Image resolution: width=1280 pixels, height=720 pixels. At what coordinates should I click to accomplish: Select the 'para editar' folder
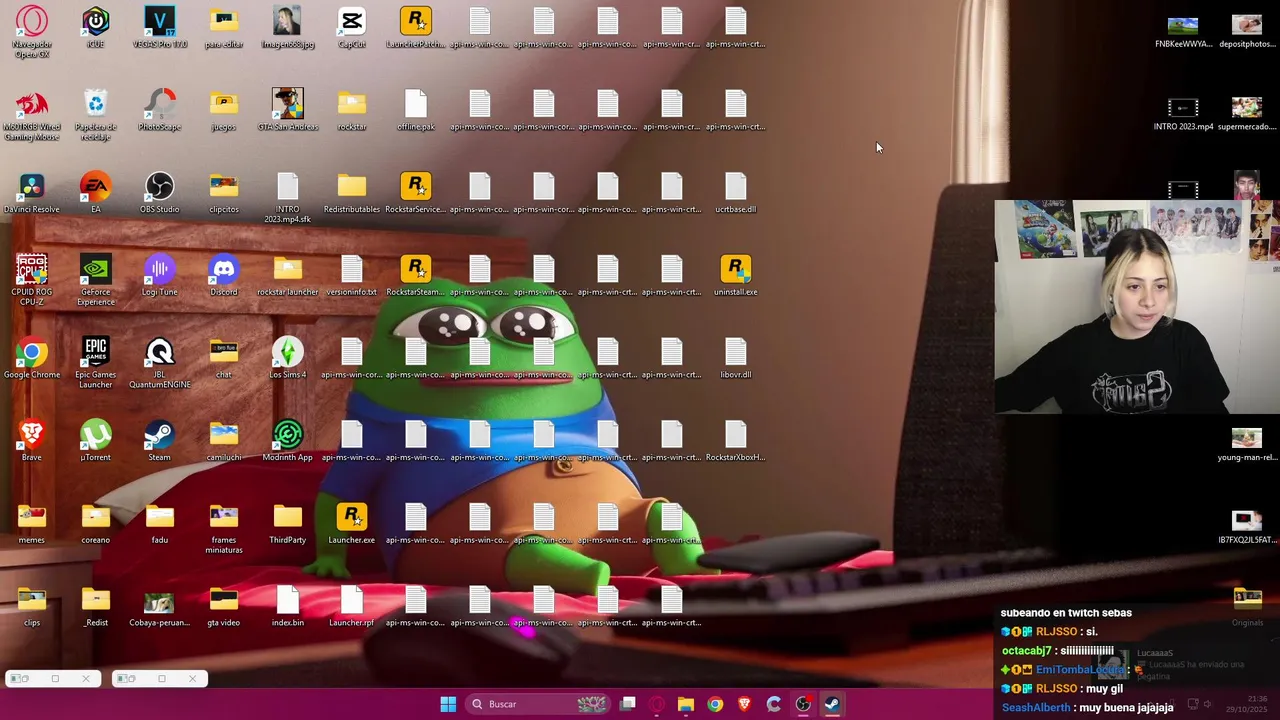[x=224, y=28]
